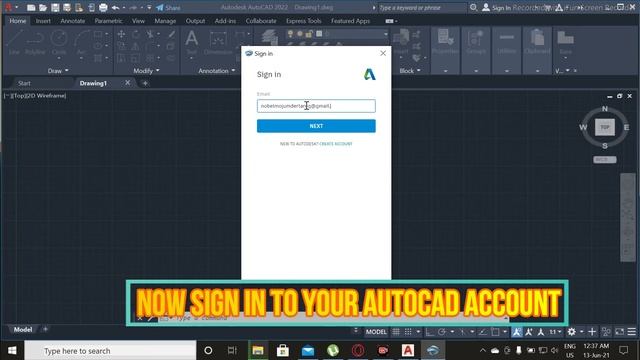Open the Parametric ribbon tab
This screenshot has height=360, width=640.
[x=108, y=21]
